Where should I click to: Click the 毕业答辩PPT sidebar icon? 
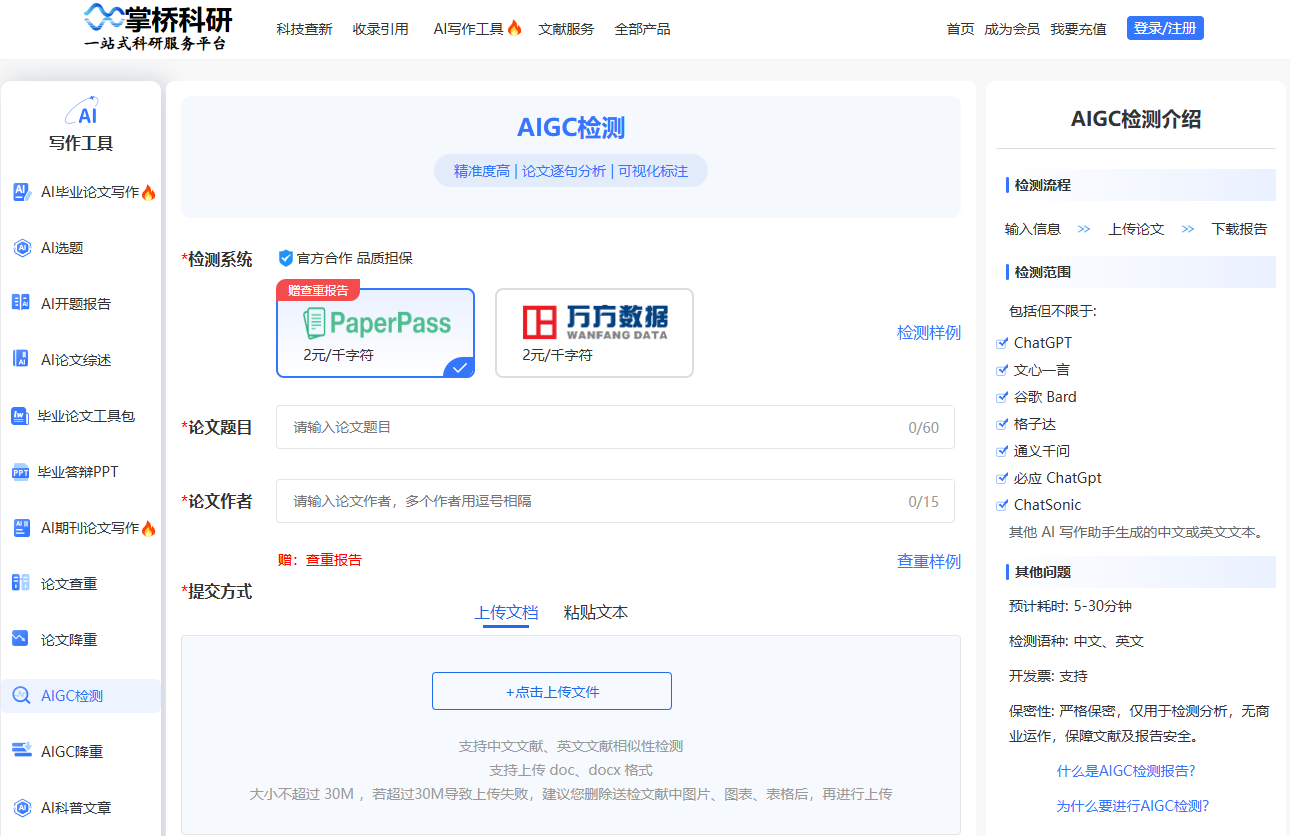coord(20,472)
